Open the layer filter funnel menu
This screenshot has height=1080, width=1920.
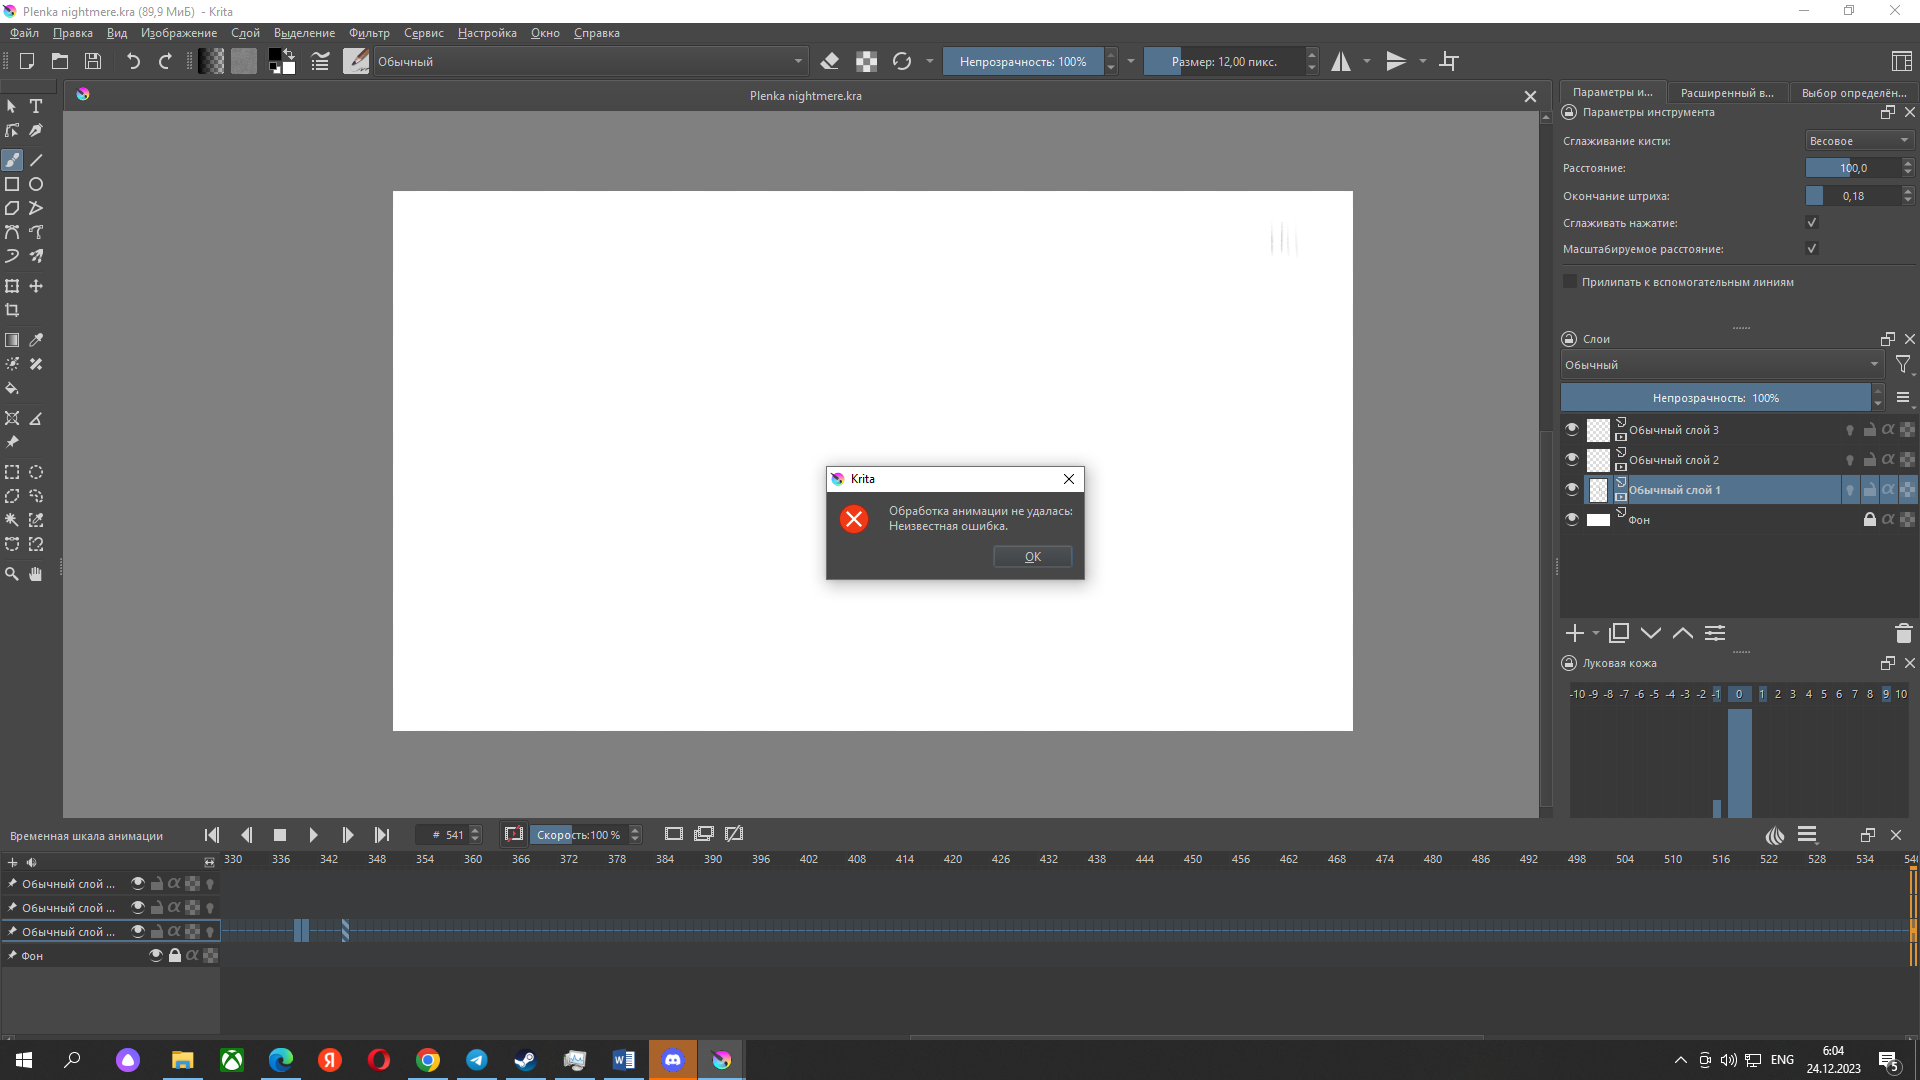pyautogui.click(x=1903, y=365)
